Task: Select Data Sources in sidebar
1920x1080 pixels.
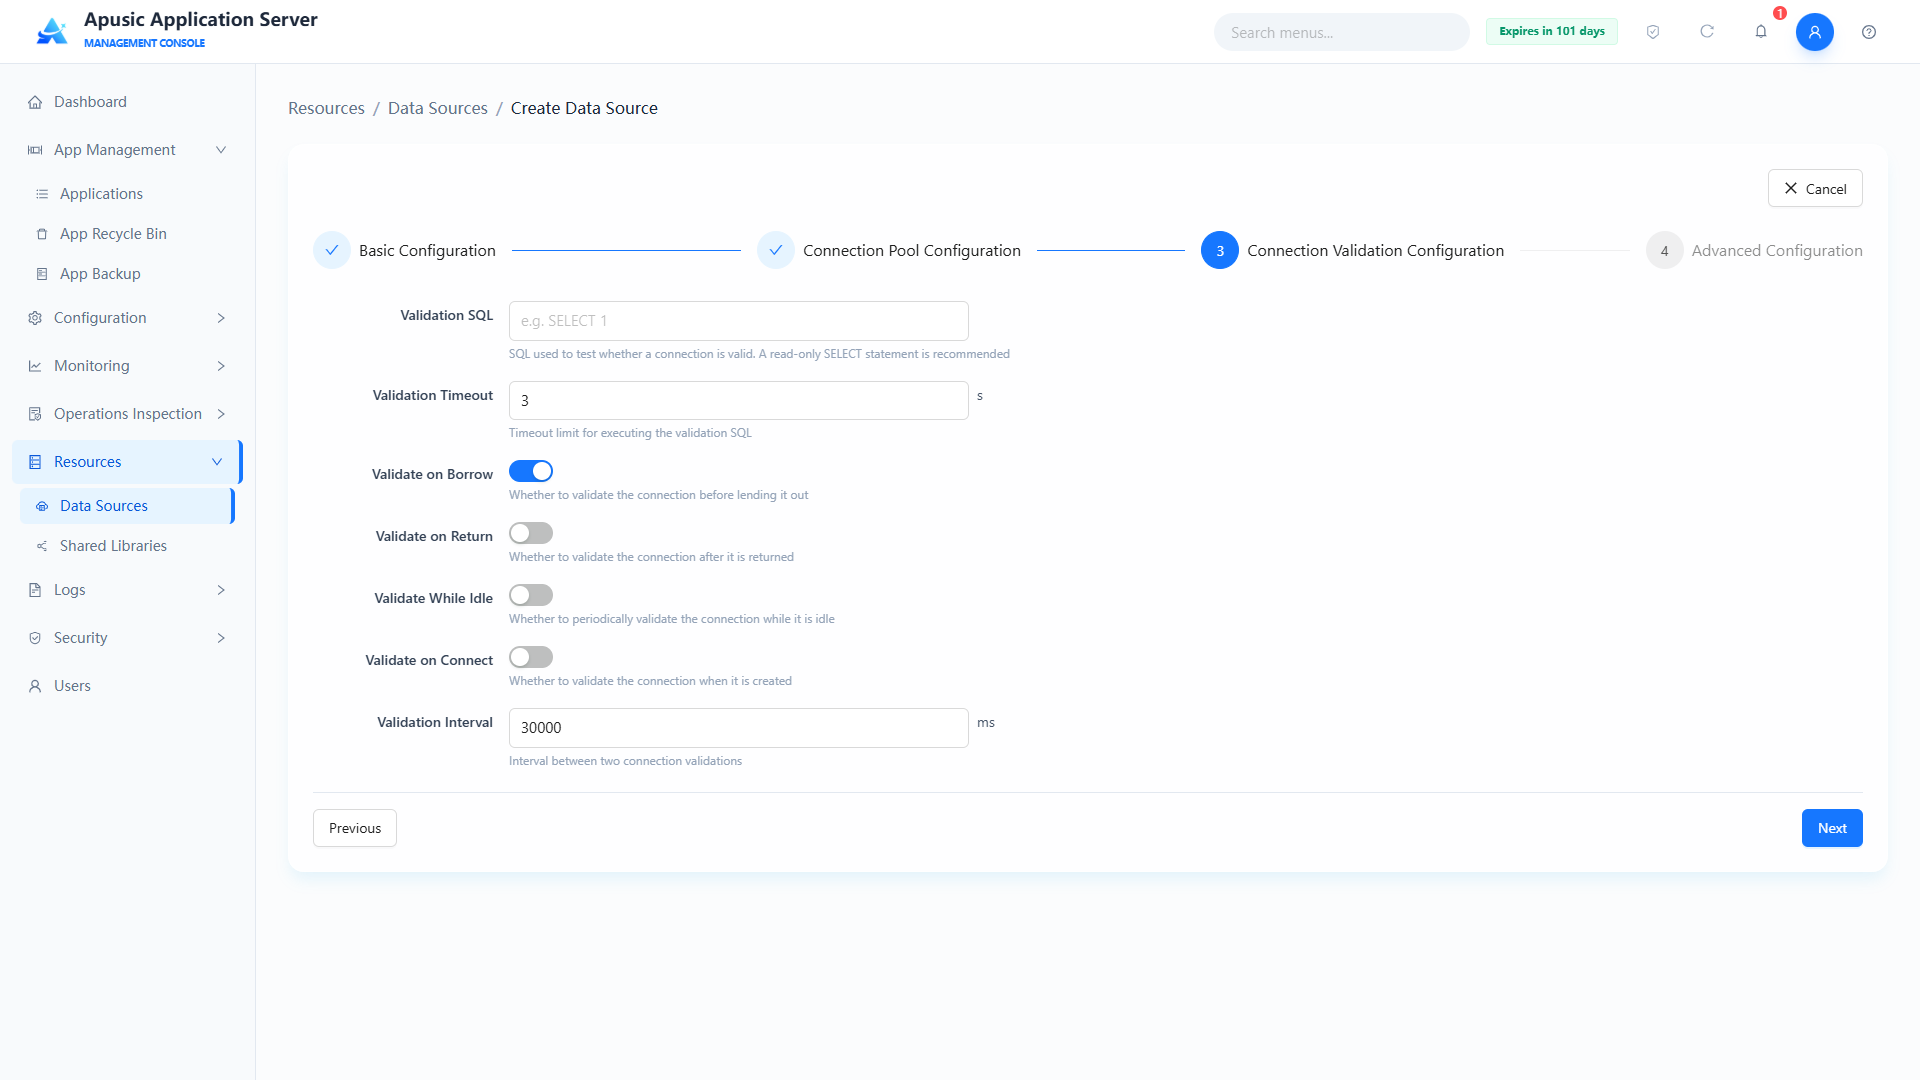Action: 128,506
